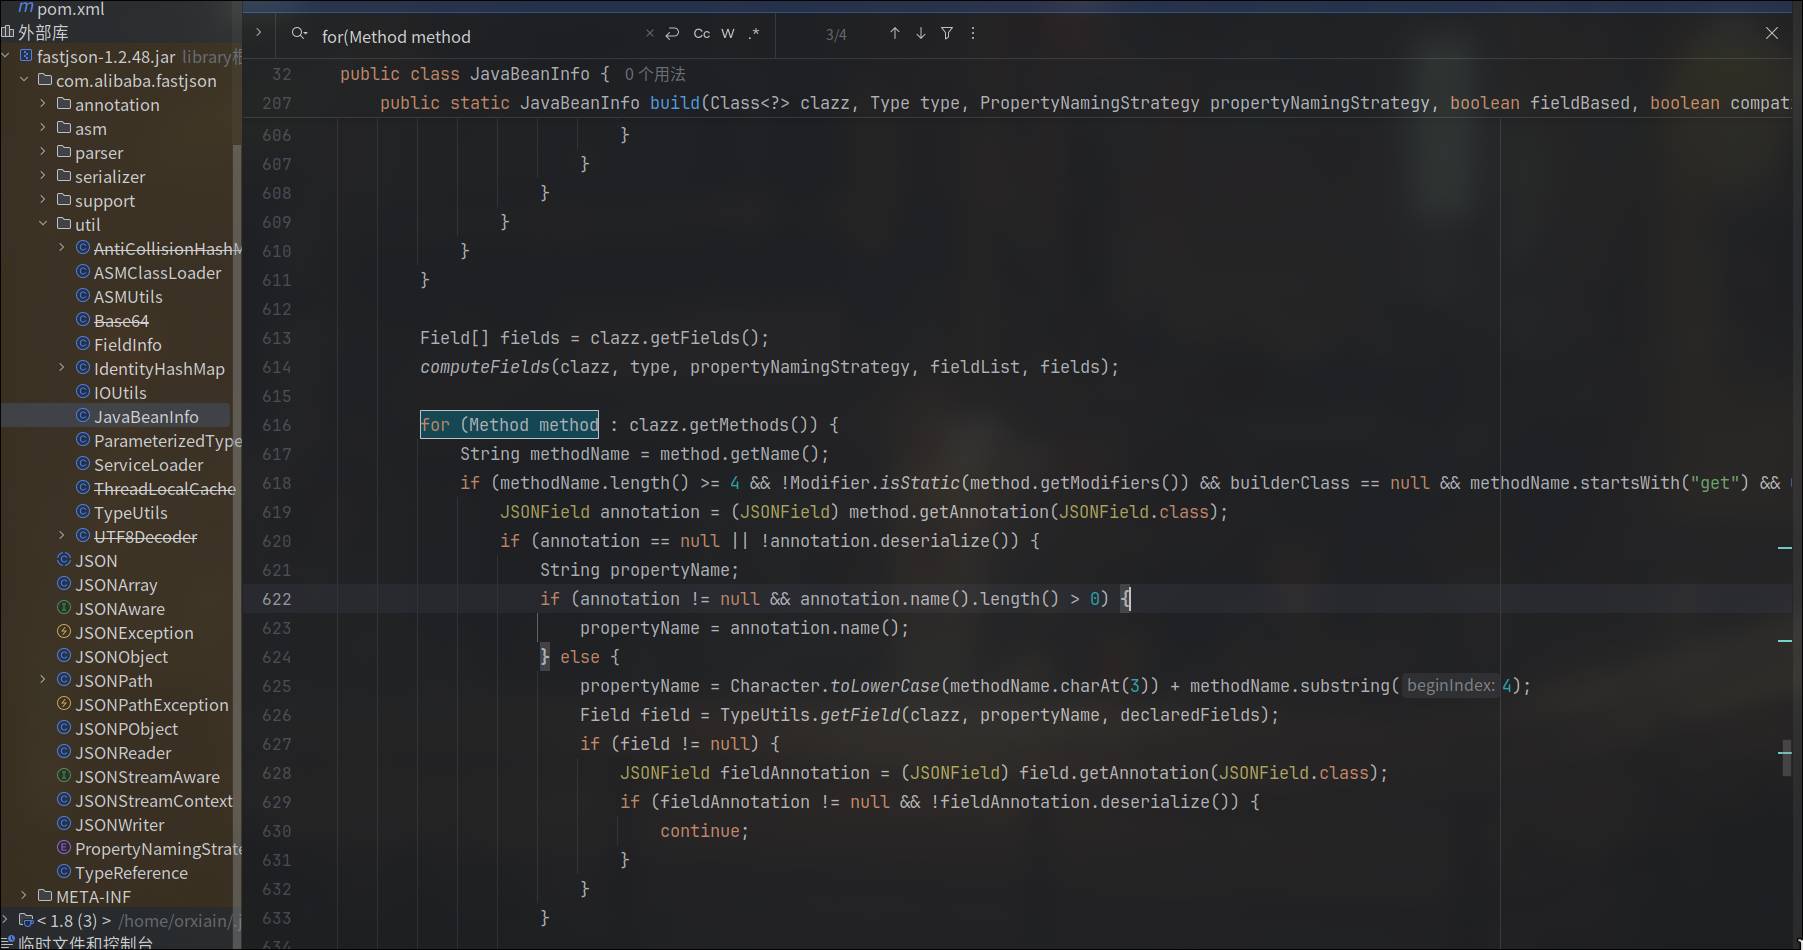Open pom.xml file

point(70,9)
